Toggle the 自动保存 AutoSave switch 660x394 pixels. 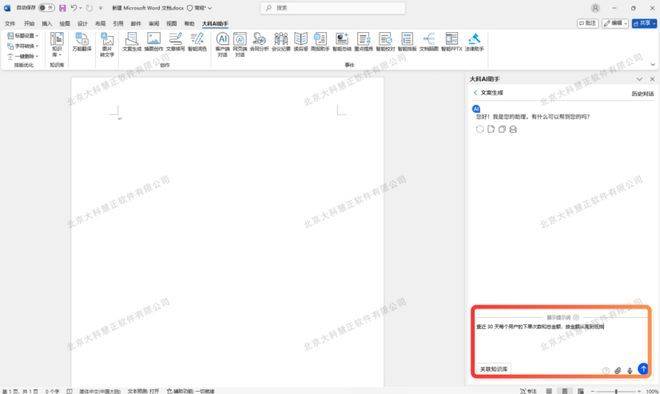[47, 8]
